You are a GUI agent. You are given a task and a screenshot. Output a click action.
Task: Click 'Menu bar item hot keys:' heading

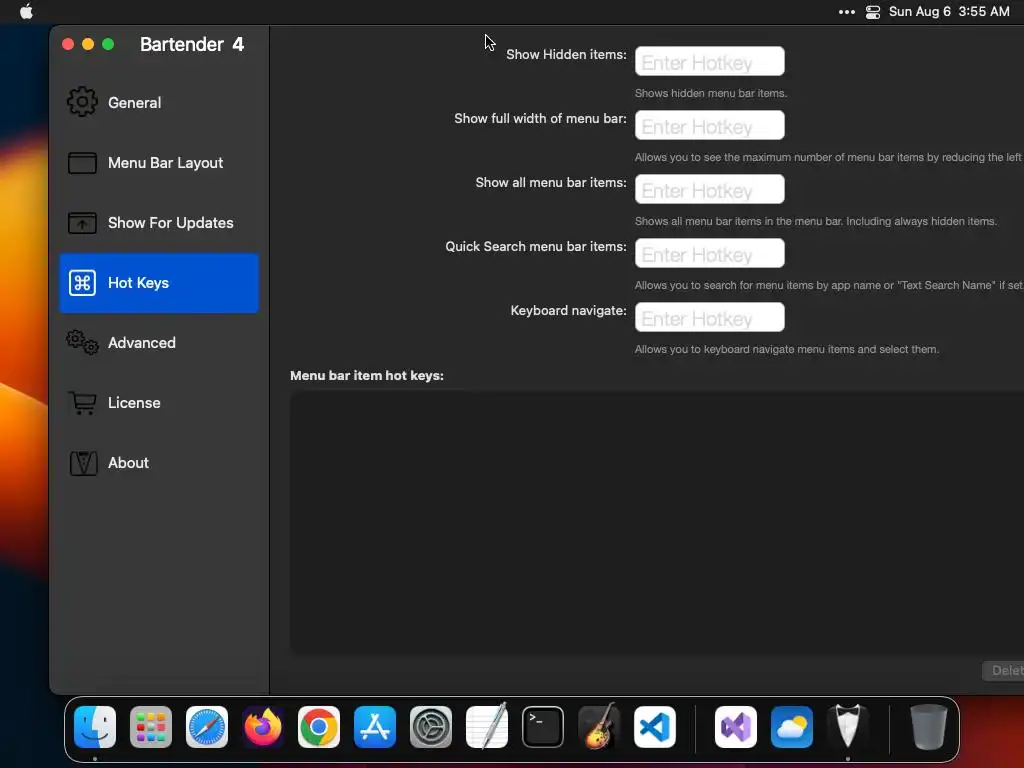[366, 376]
